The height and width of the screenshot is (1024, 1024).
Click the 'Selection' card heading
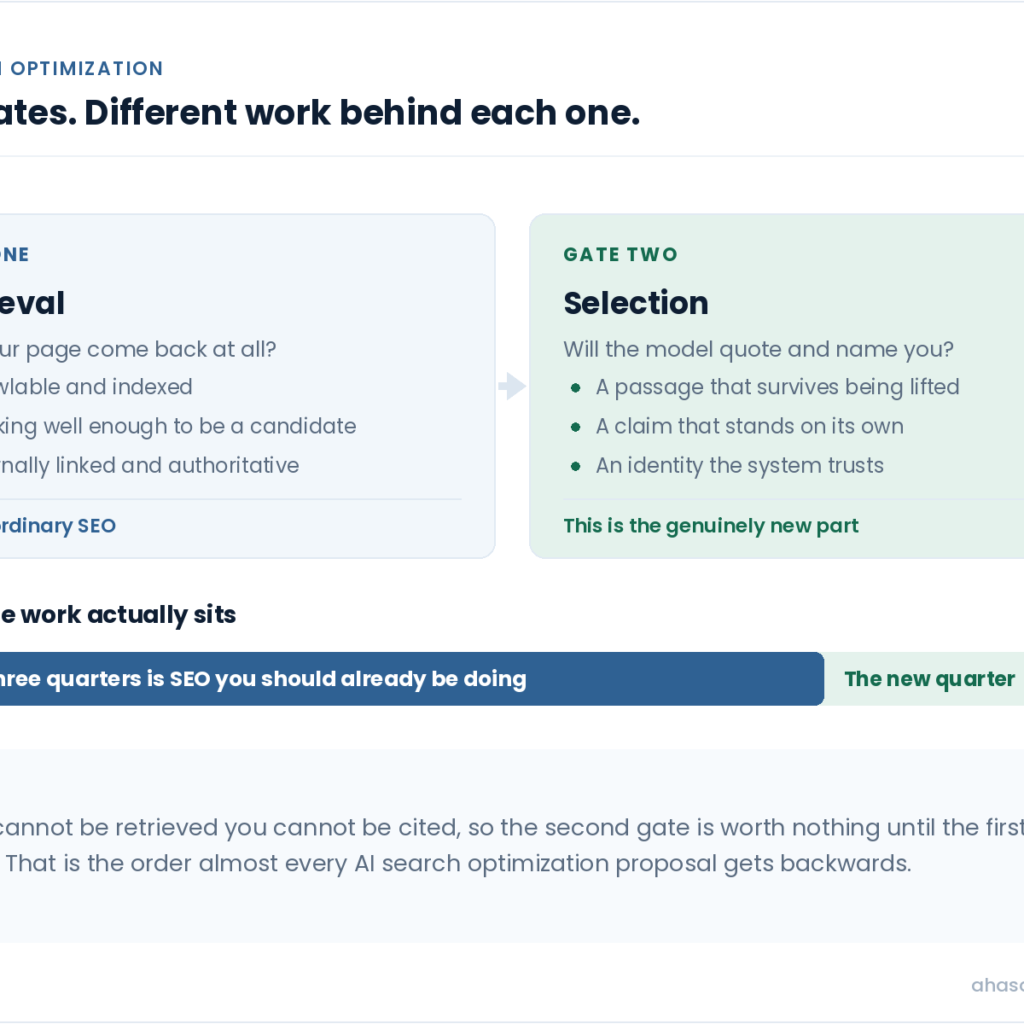[636, 303]
